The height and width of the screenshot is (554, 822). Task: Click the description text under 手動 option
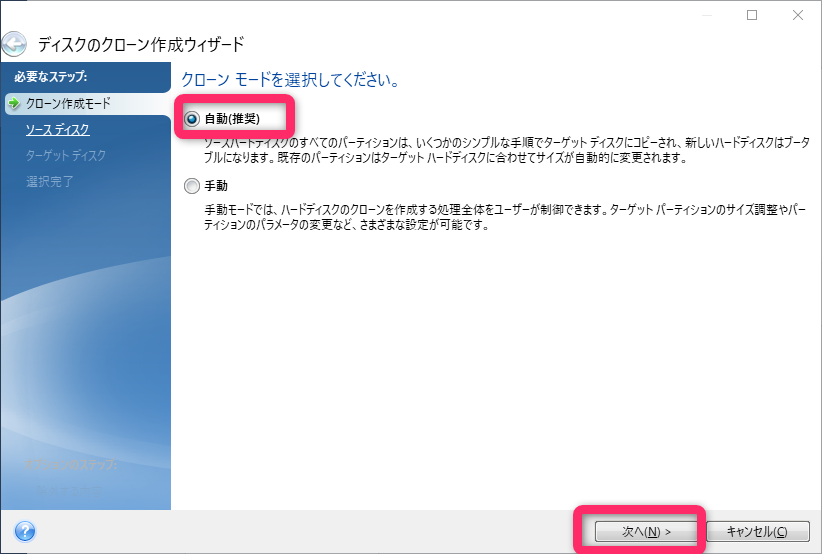click(505, 218)
